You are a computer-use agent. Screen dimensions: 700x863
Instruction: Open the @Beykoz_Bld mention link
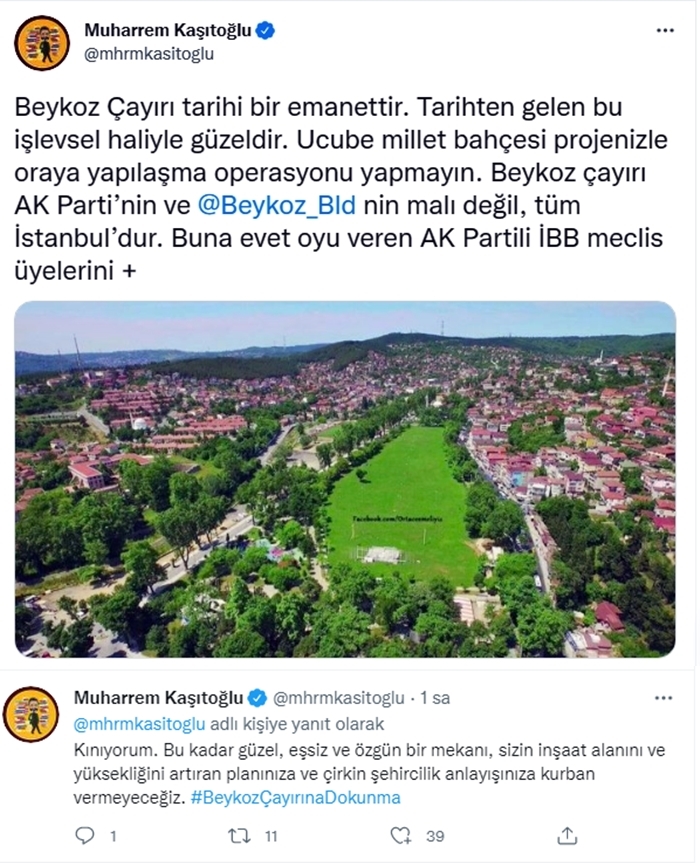click(276, 205)
